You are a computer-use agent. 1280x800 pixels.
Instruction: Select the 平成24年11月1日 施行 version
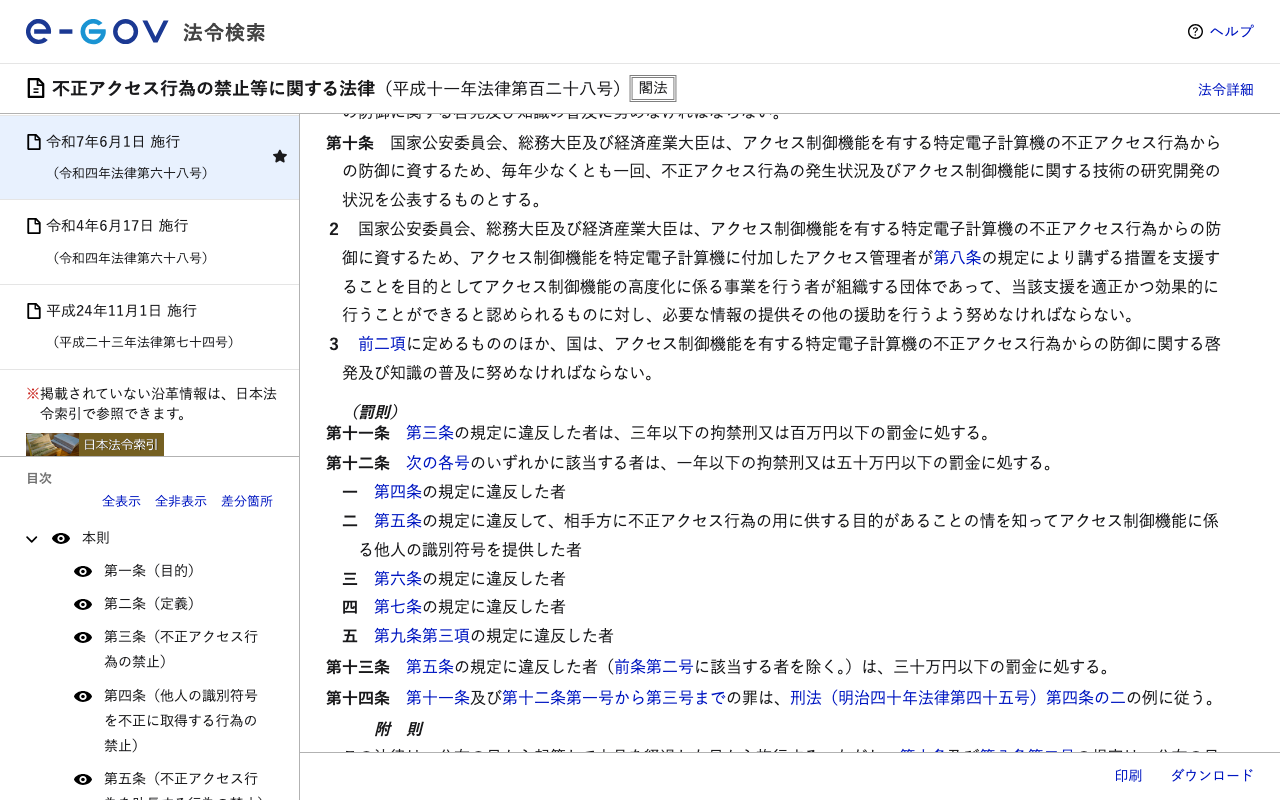point(149,327)
